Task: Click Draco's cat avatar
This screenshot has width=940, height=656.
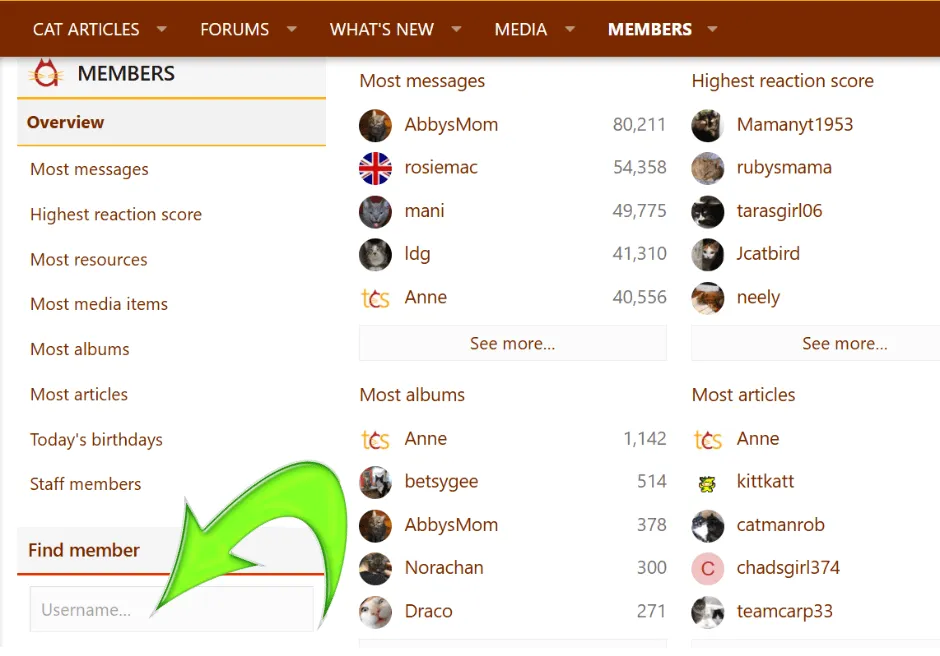Action: (375, 612)
